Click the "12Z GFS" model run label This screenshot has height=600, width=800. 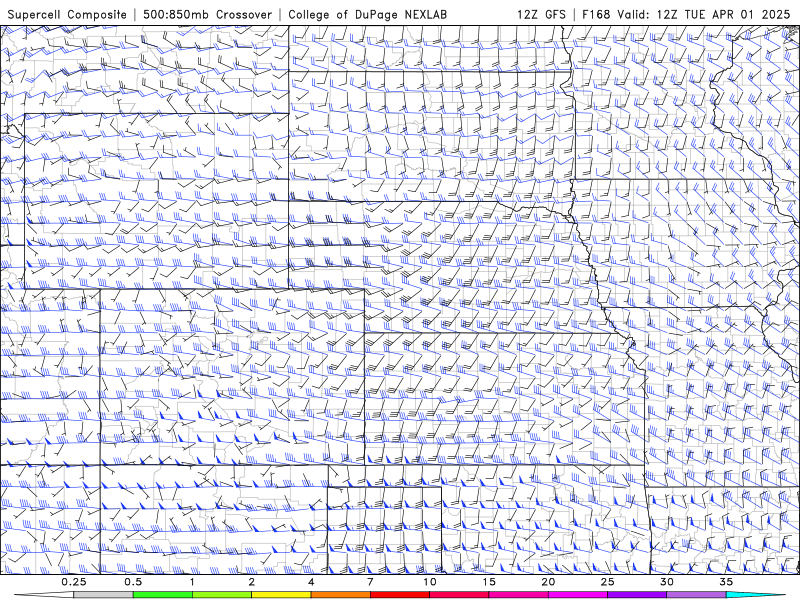point(541,15)
